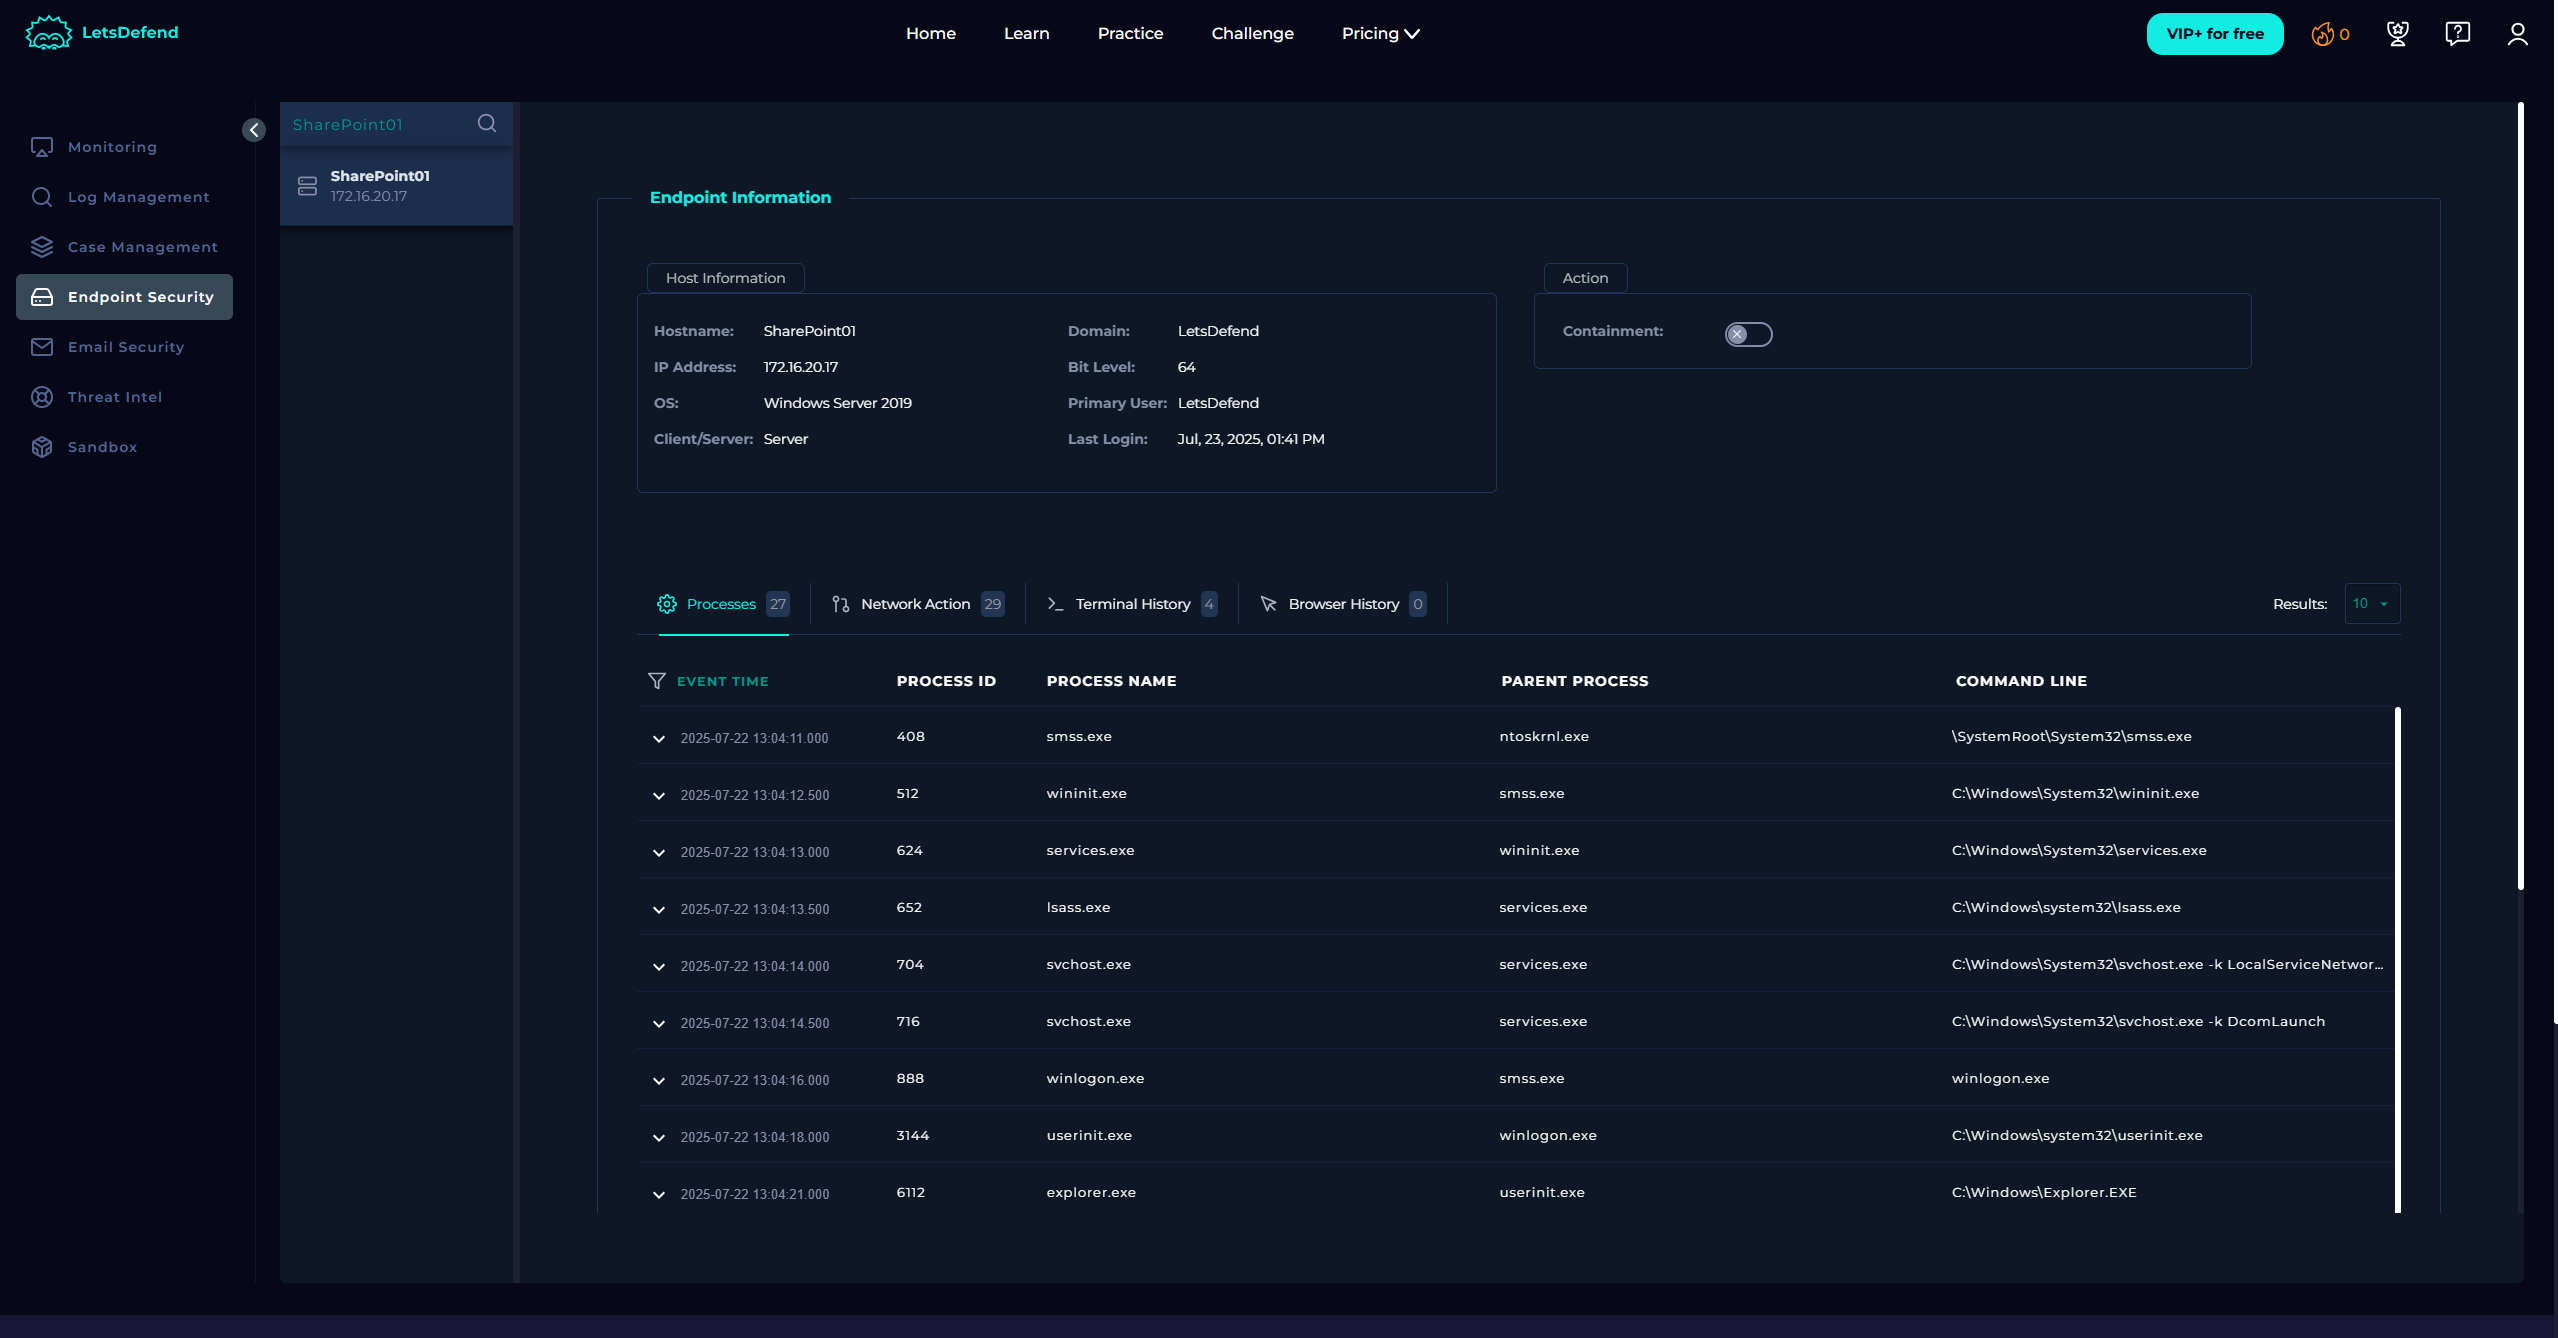
Task: Click the page vertical scrollbar
Action: click(2520, 495)
